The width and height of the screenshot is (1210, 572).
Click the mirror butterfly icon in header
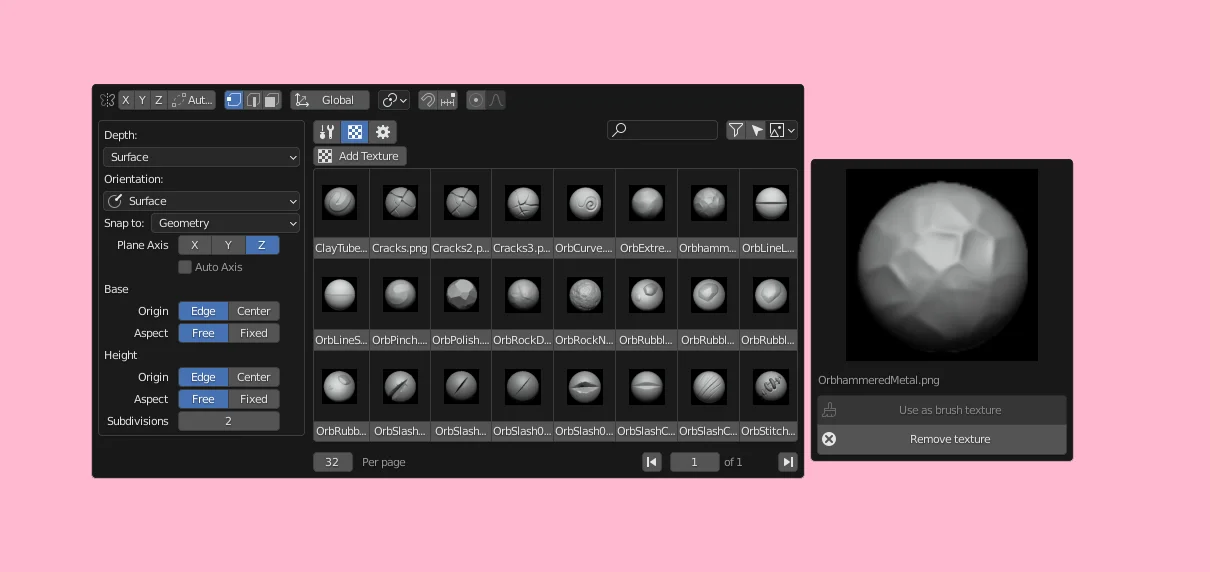tap(107, 100)
